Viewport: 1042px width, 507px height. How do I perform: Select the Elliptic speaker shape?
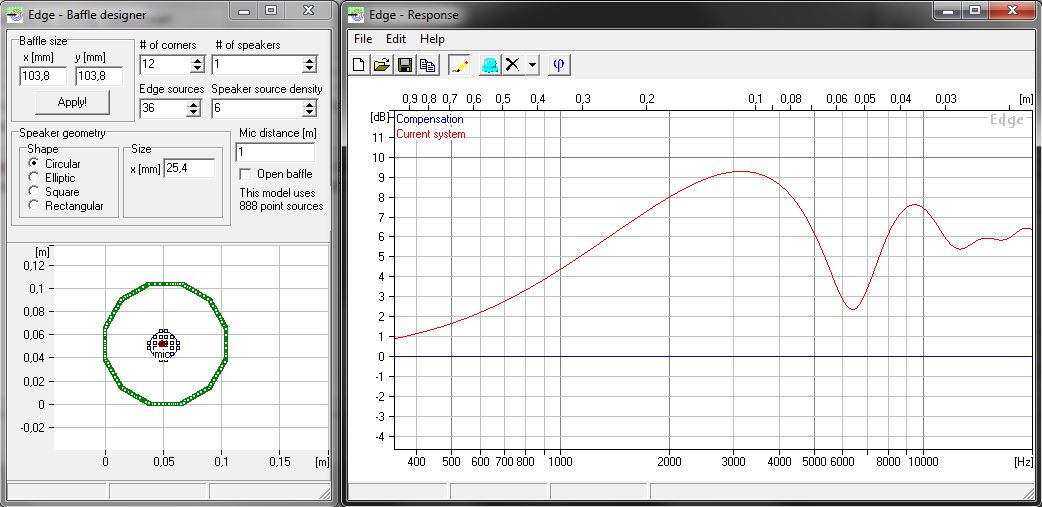tap(34, 178)
